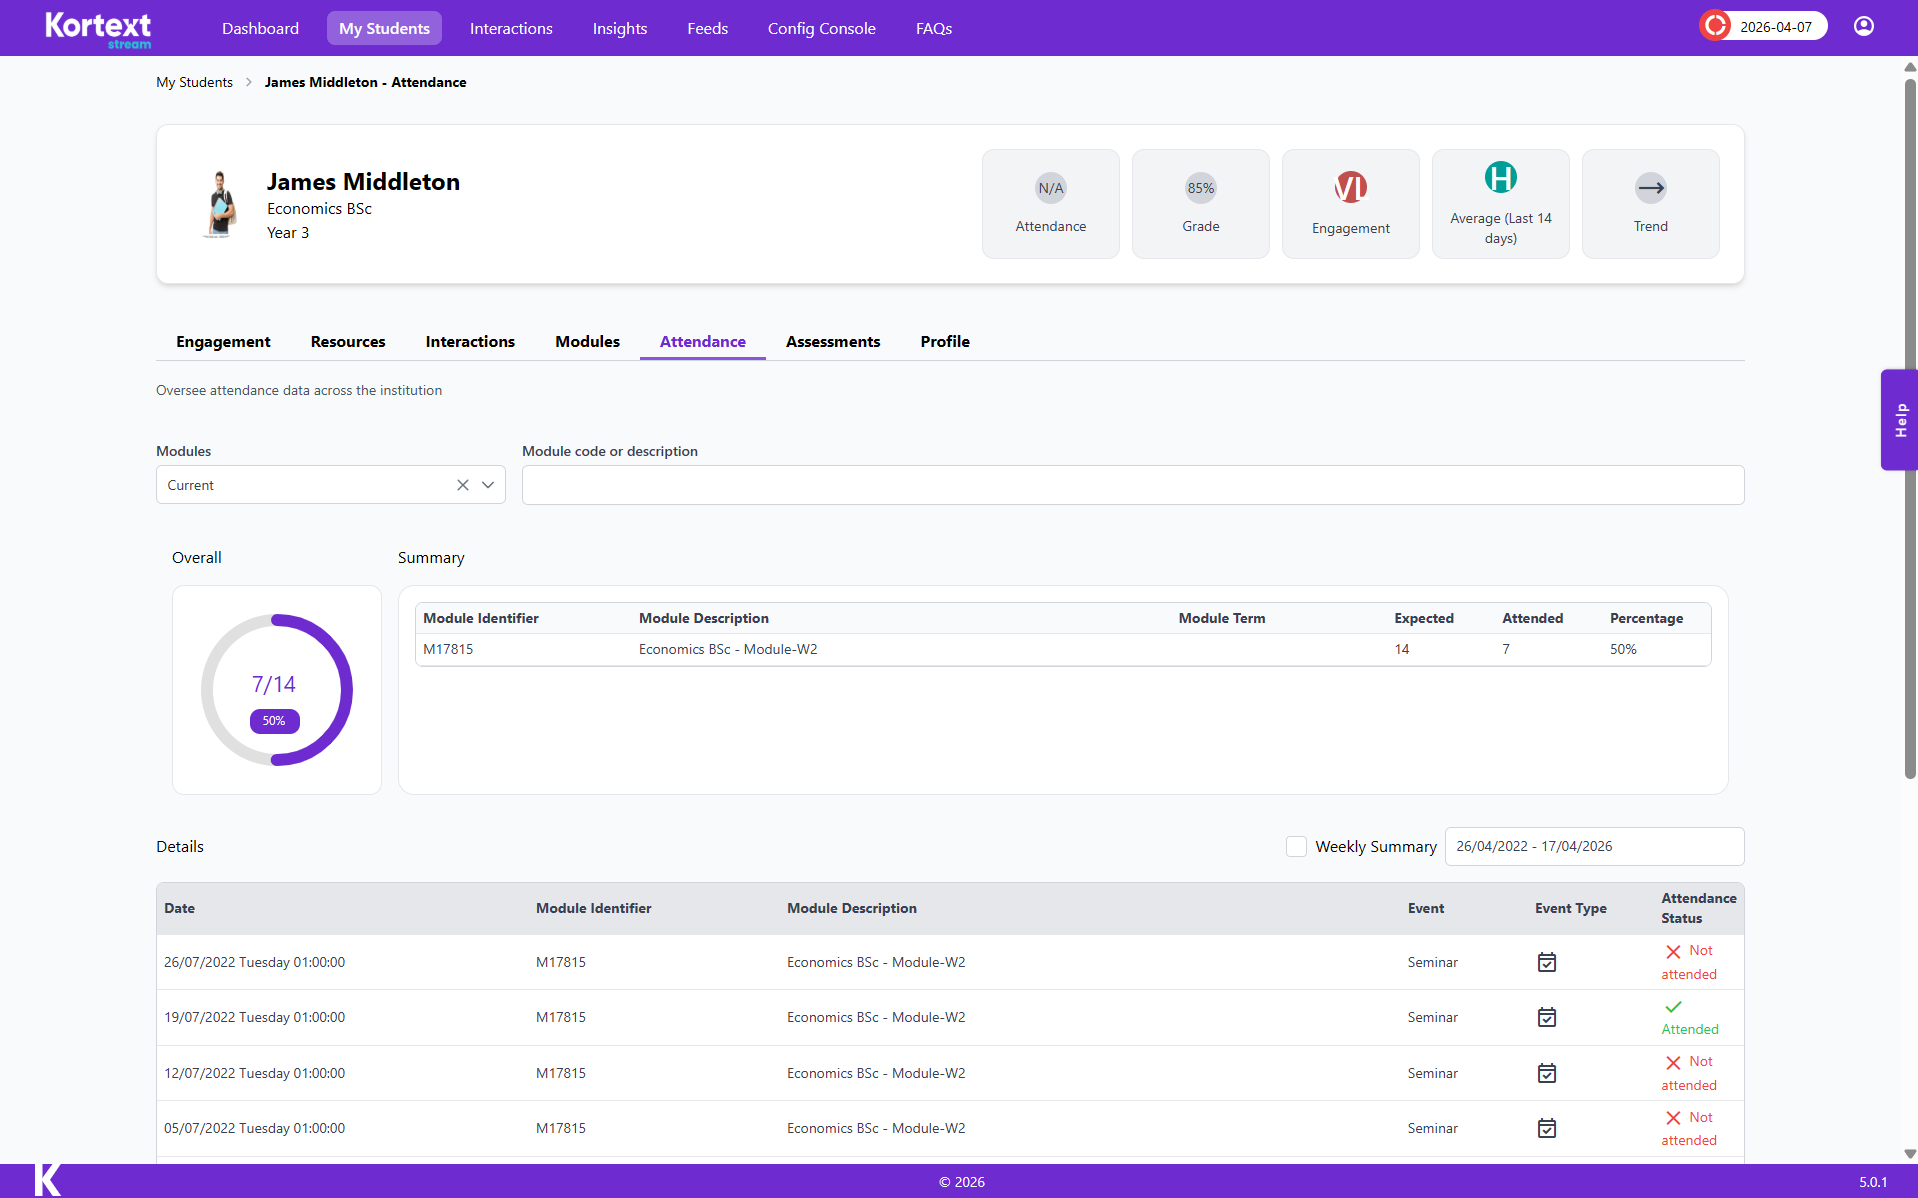Open the Help side panel
The image size is (1918, 1198).
(1899, 420)
